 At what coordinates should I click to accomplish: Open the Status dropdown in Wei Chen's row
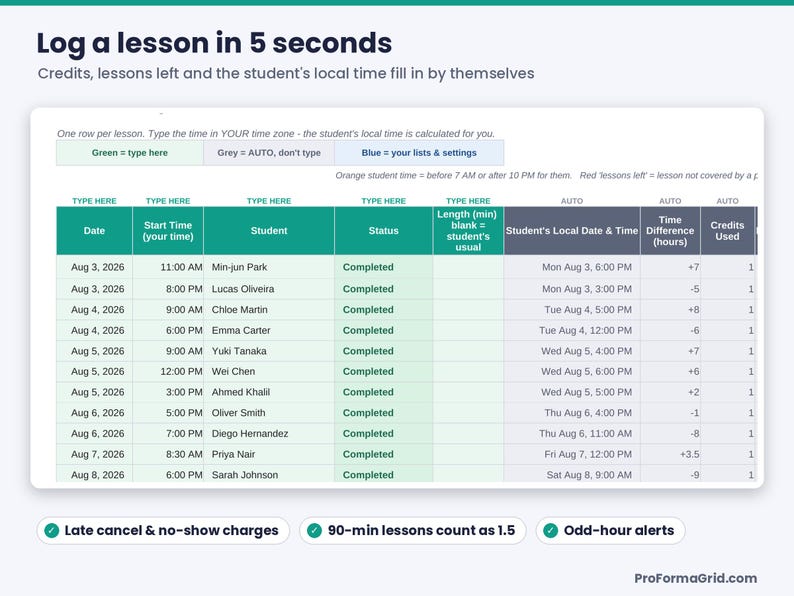coord(383,371)
